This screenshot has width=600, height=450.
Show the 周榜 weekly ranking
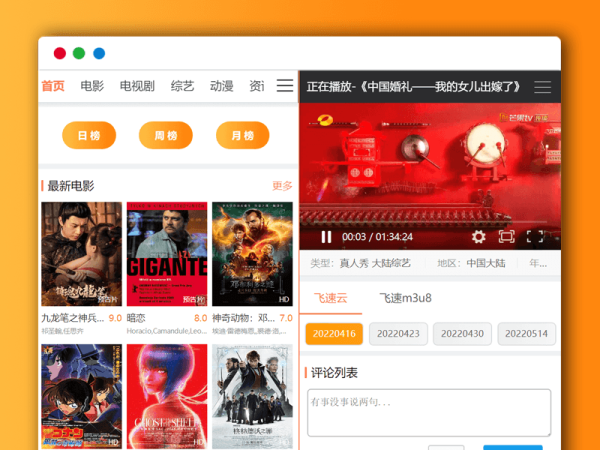click(x=166, y=135)
